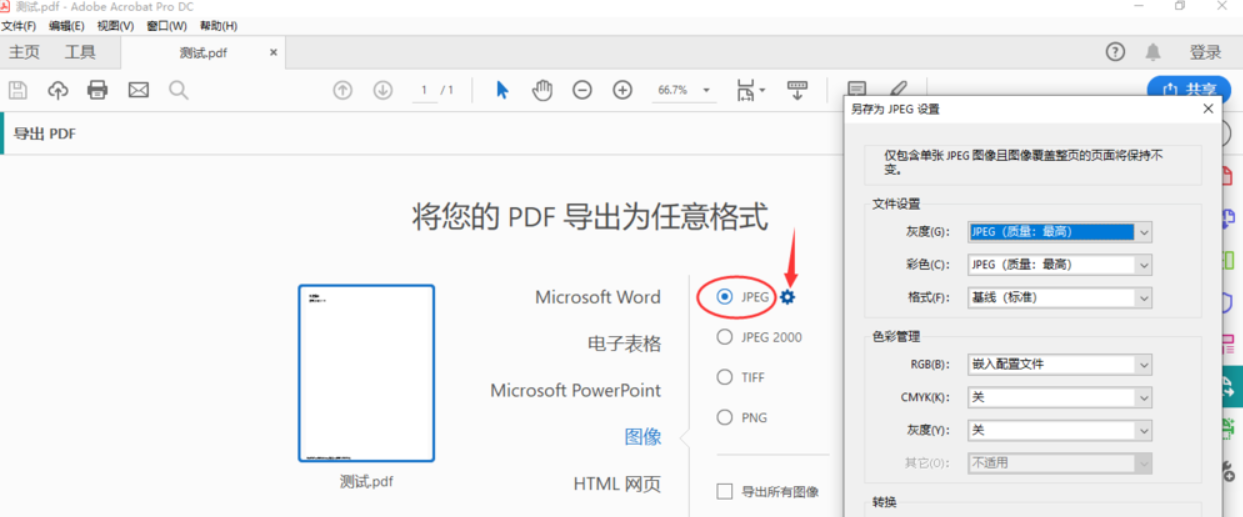This screenshot has width=1243, height=517.
Task: Open the 视图(V) menu
Action: point(115,25)
